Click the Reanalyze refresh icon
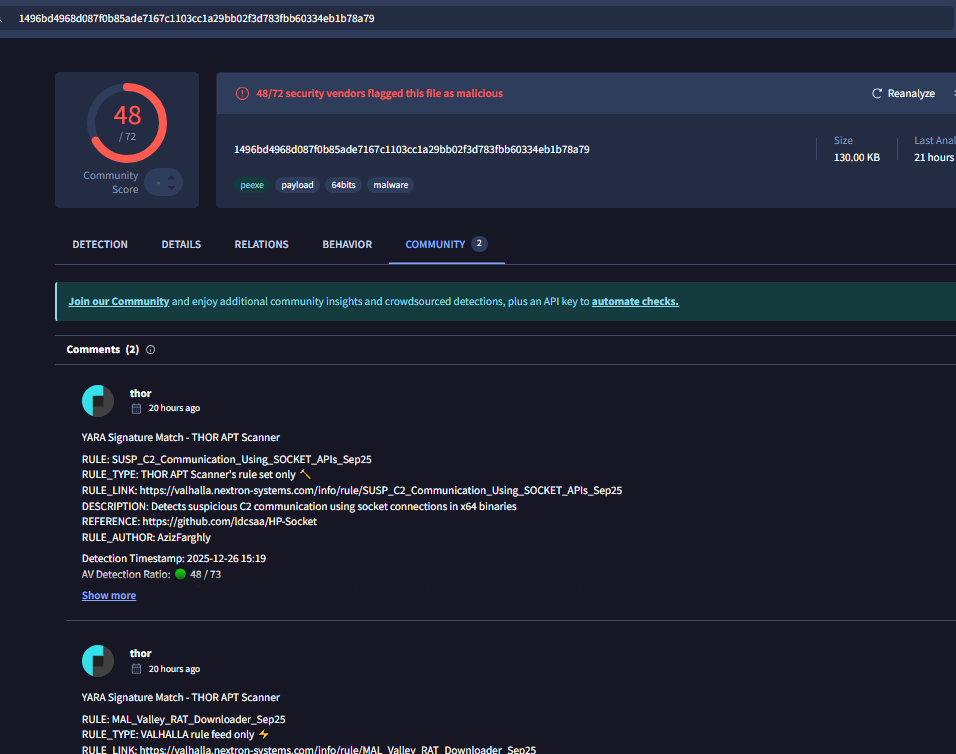Image resolution: width=956 pixels, height=754 pixels. pos(877,93)
